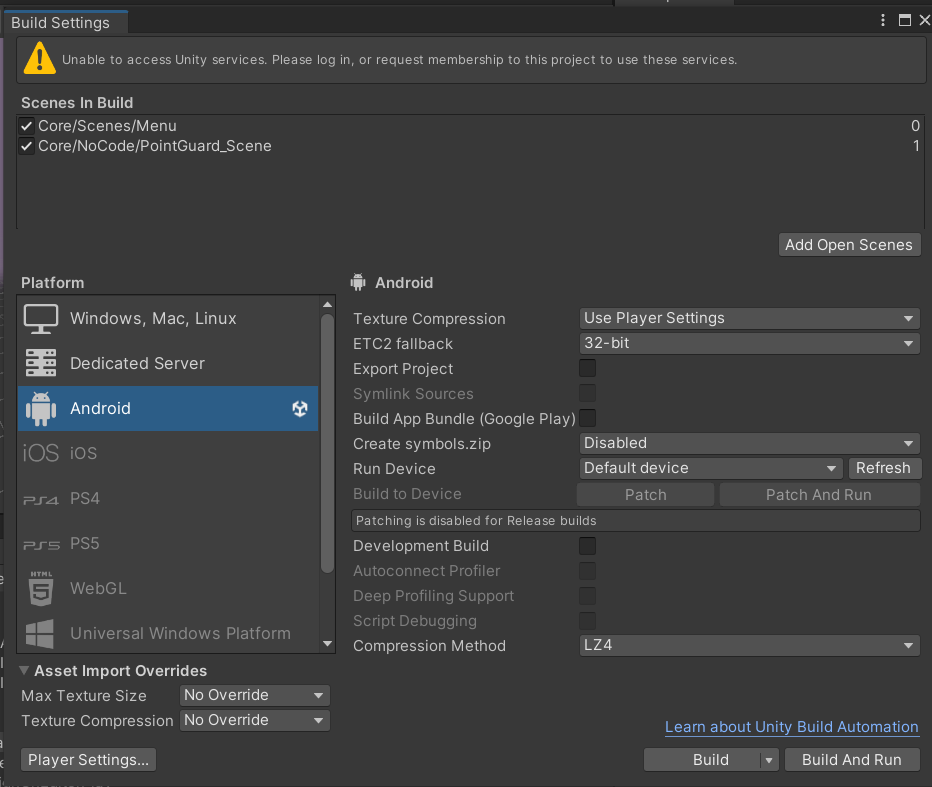
Task: Open the Build Settings kebab menu icon
Action: click(x=883, y=20)
